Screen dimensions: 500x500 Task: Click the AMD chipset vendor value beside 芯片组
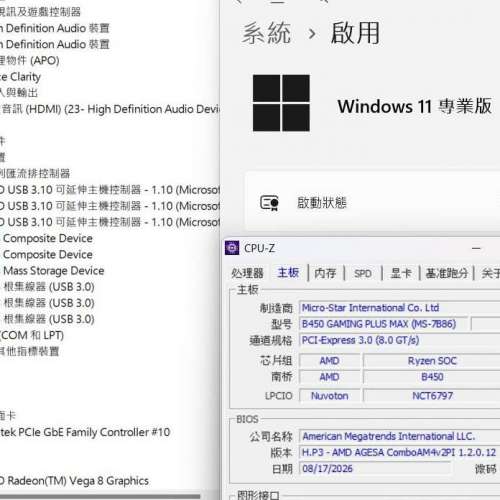coord(330,361)
